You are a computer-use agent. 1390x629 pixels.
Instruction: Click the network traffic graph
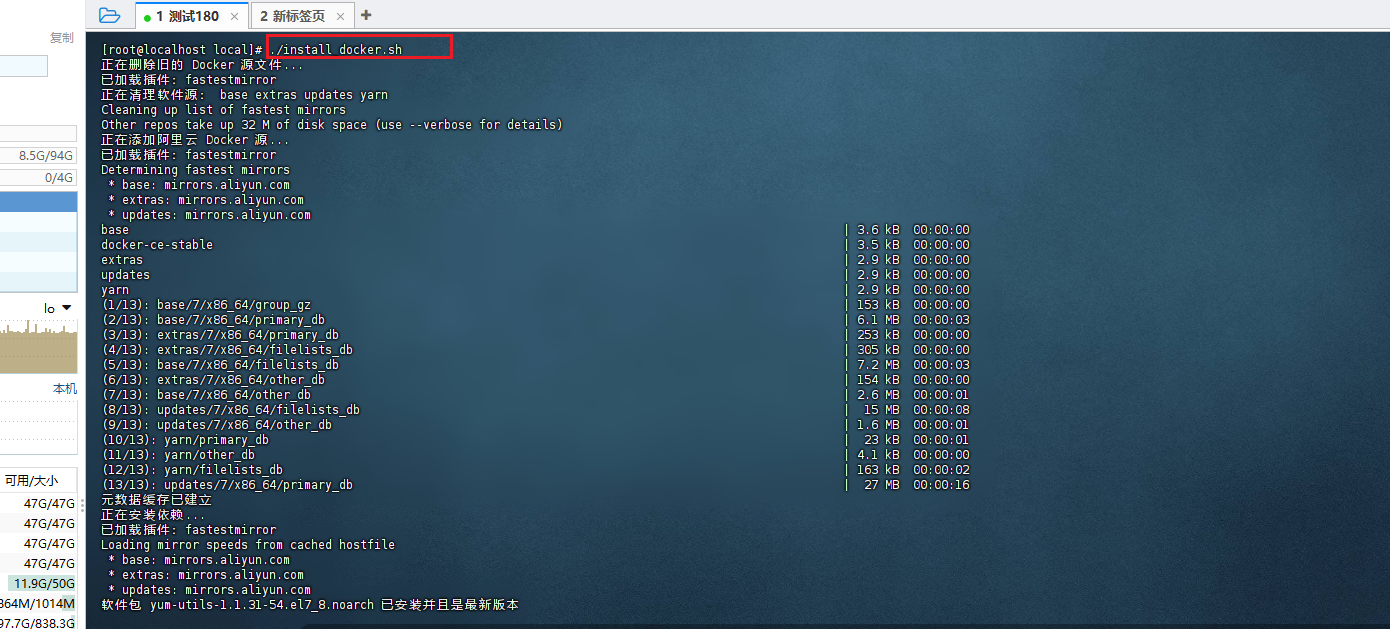pyautogui.click(x=38, y=346)
